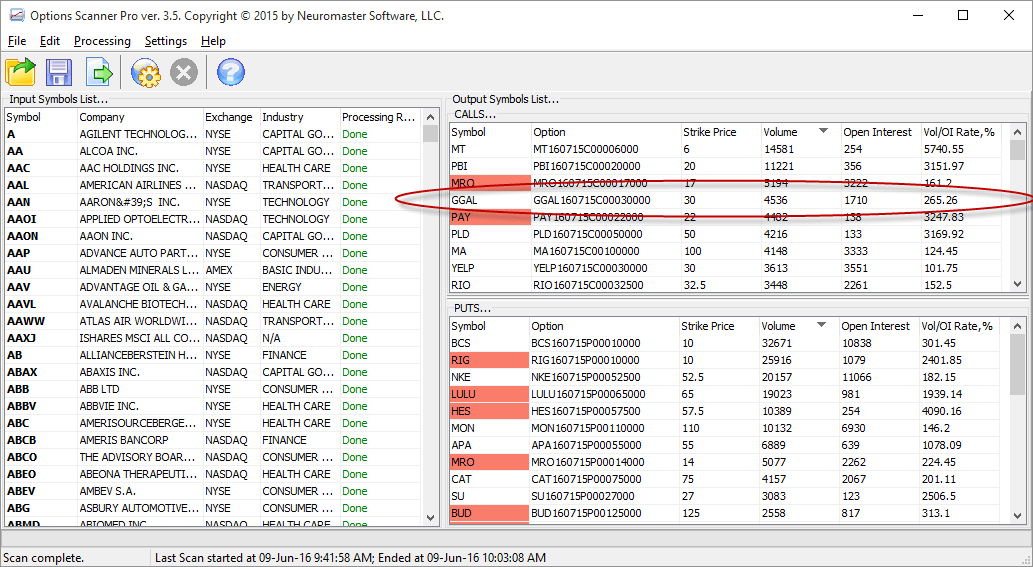
Task: Select ADVANCE AUTO PART... row
Action: [x=213, y=254]
